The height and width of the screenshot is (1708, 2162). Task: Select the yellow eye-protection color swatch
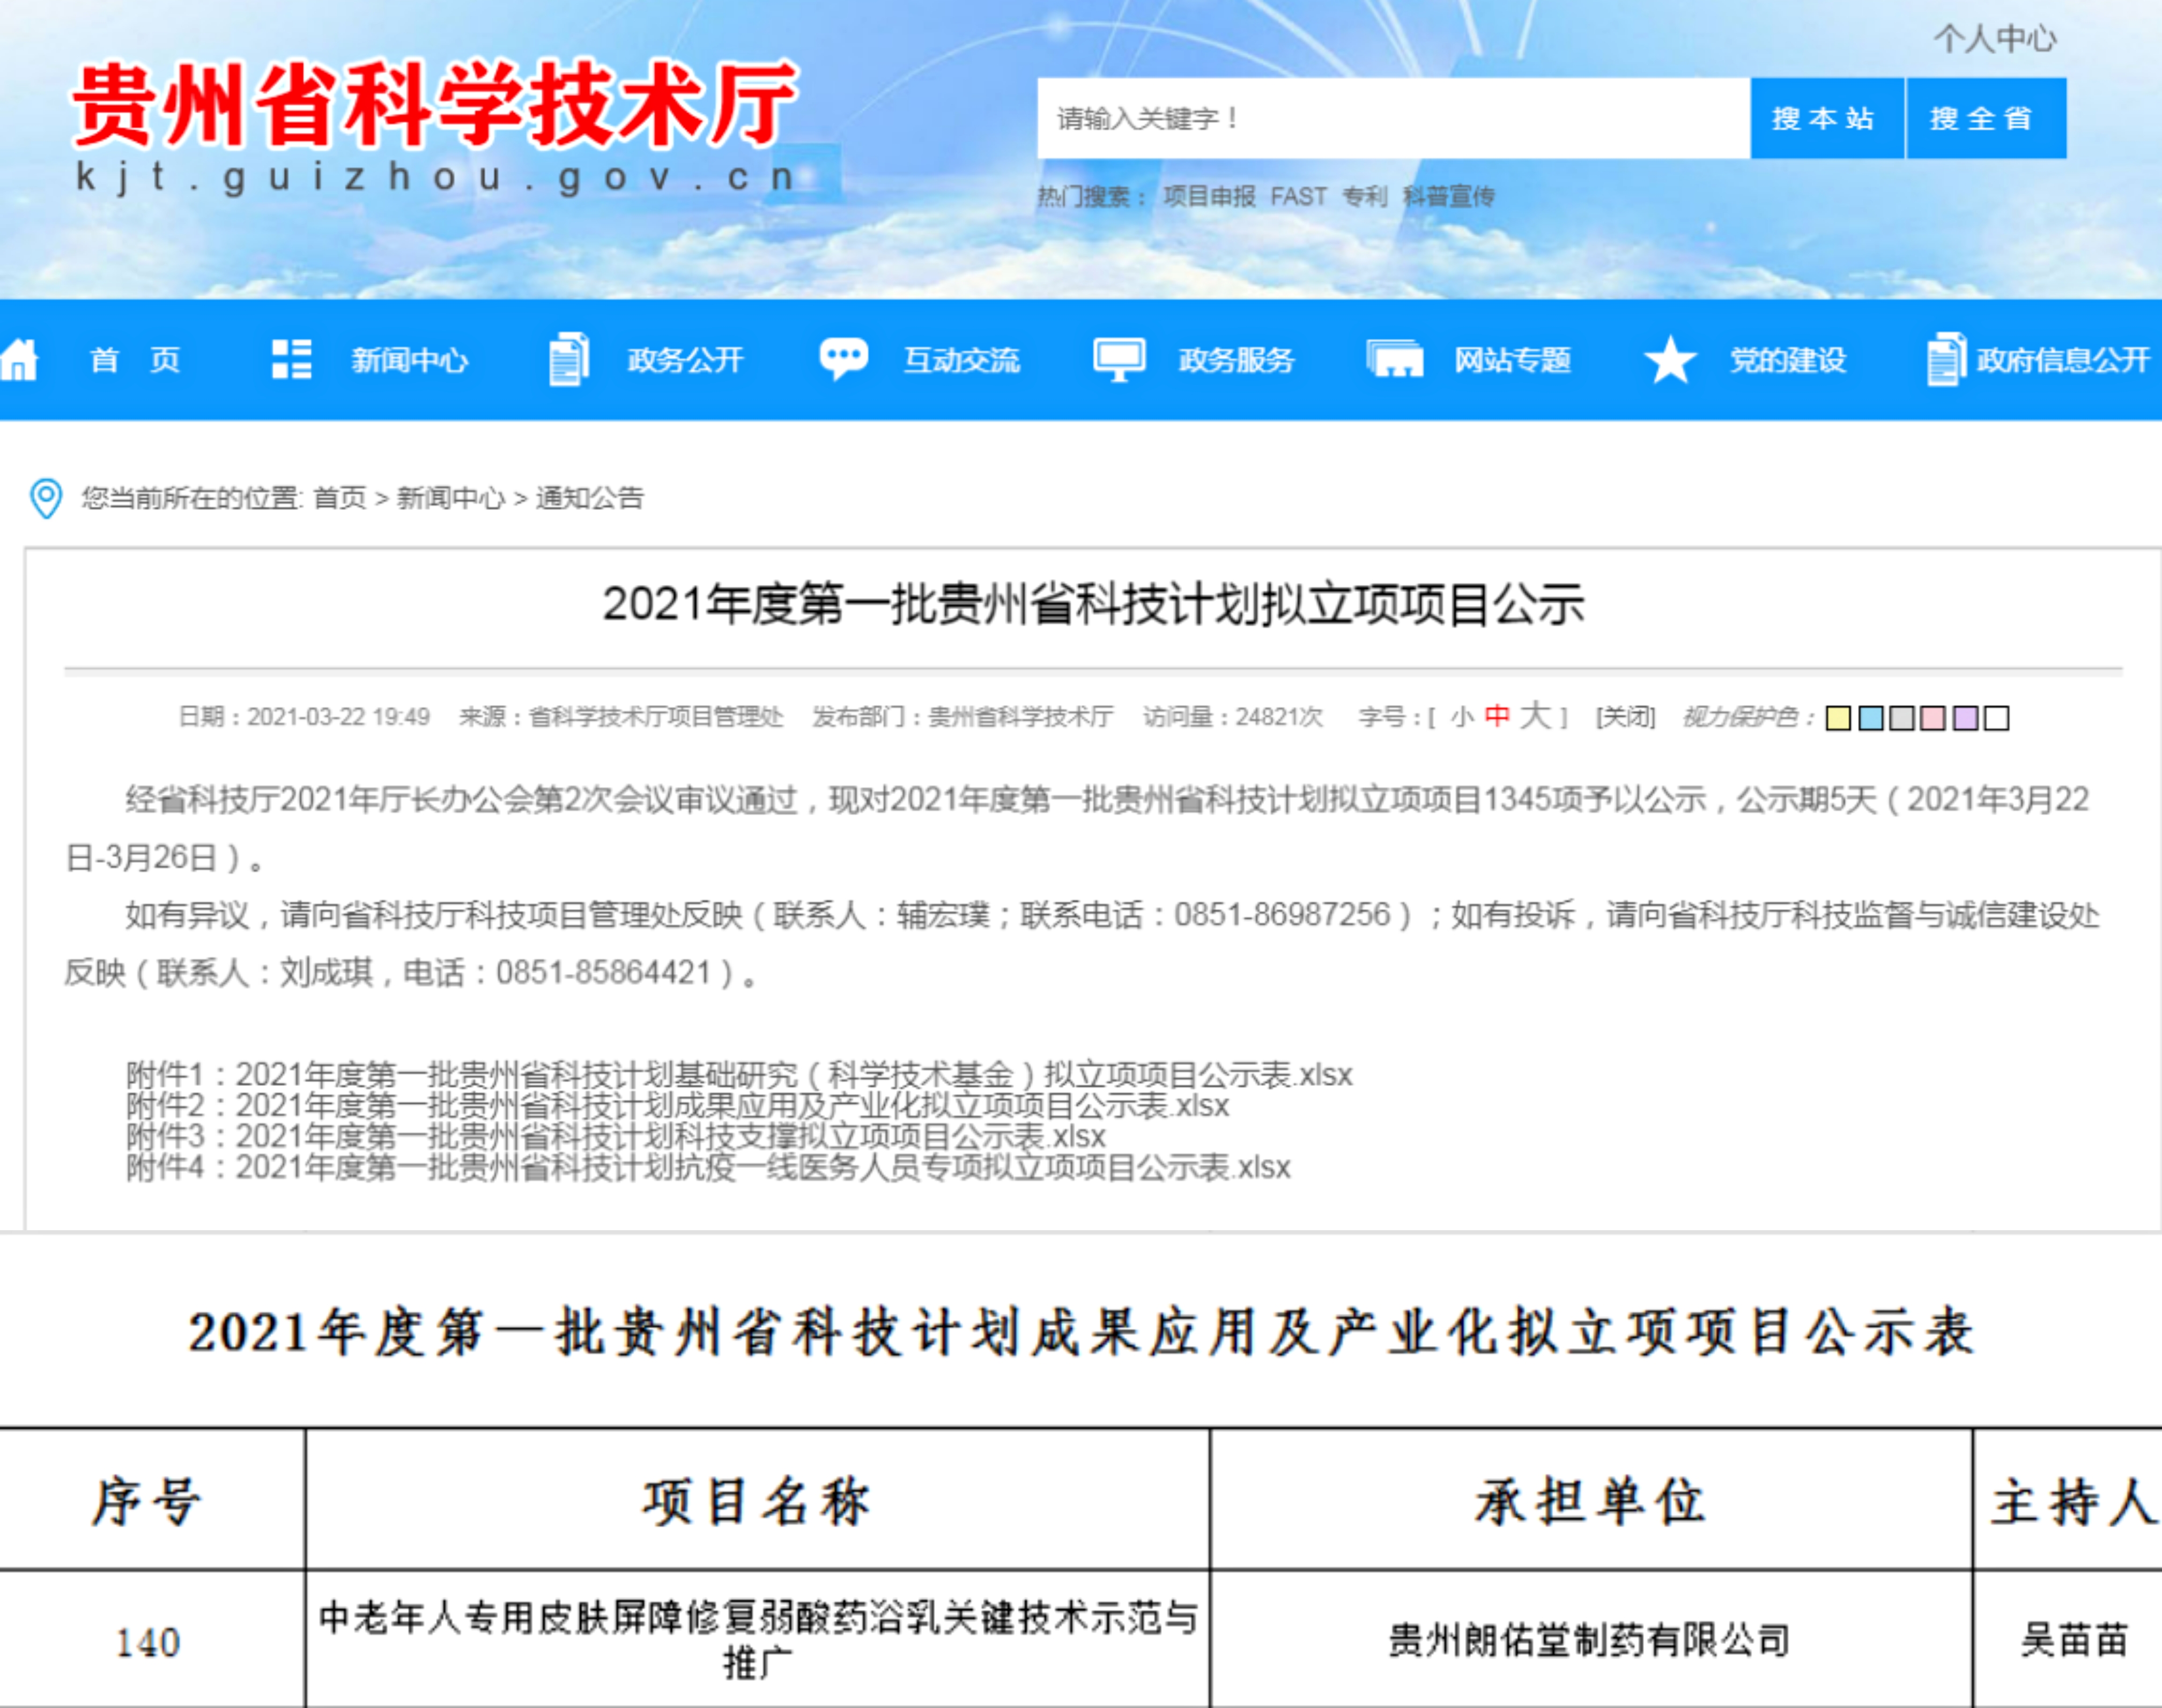[1838, 718]
